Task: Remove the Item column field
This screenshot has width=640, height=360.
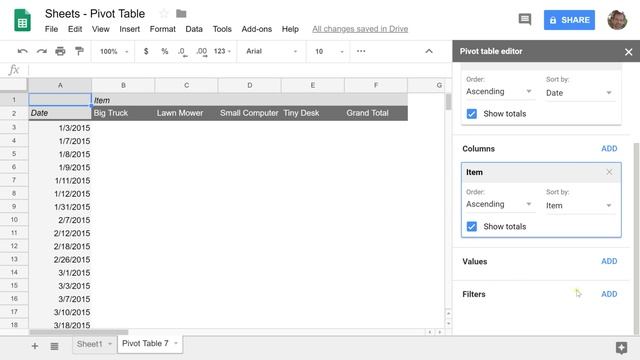Action: 609,172
